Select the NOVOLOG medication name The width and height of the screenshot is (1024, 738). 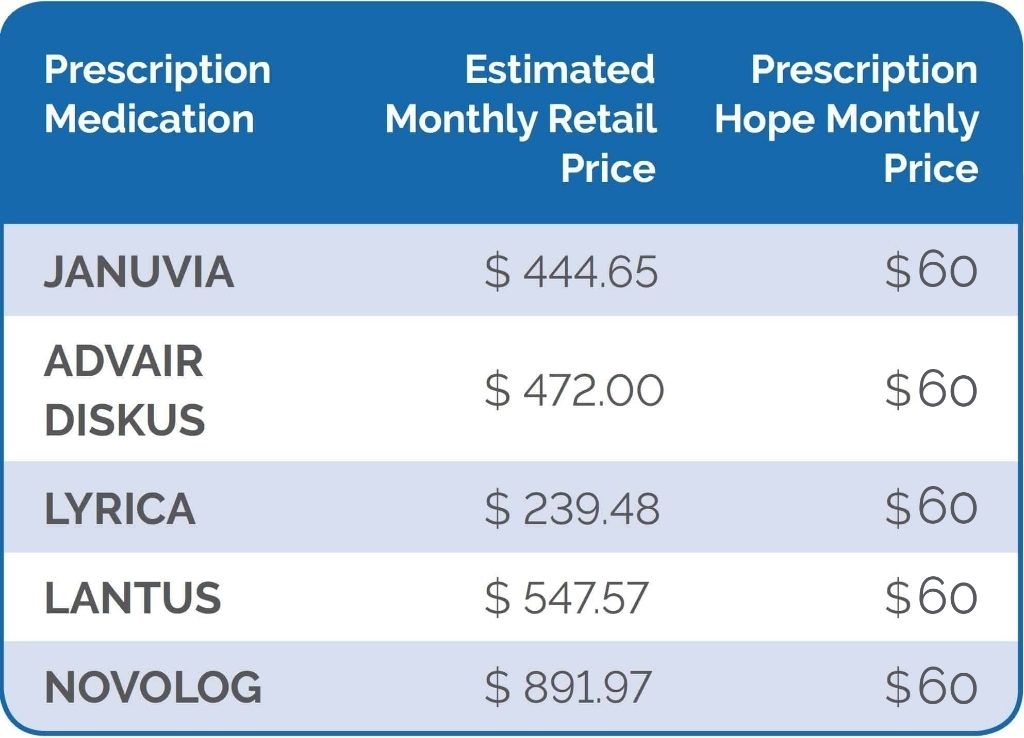153,687
